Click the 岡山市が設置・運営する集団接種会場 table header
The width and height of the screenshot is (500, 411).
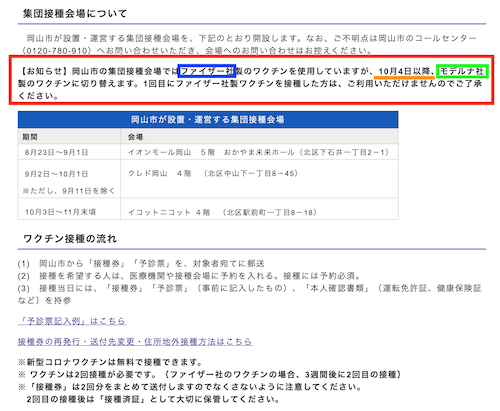tap(208, 120)
